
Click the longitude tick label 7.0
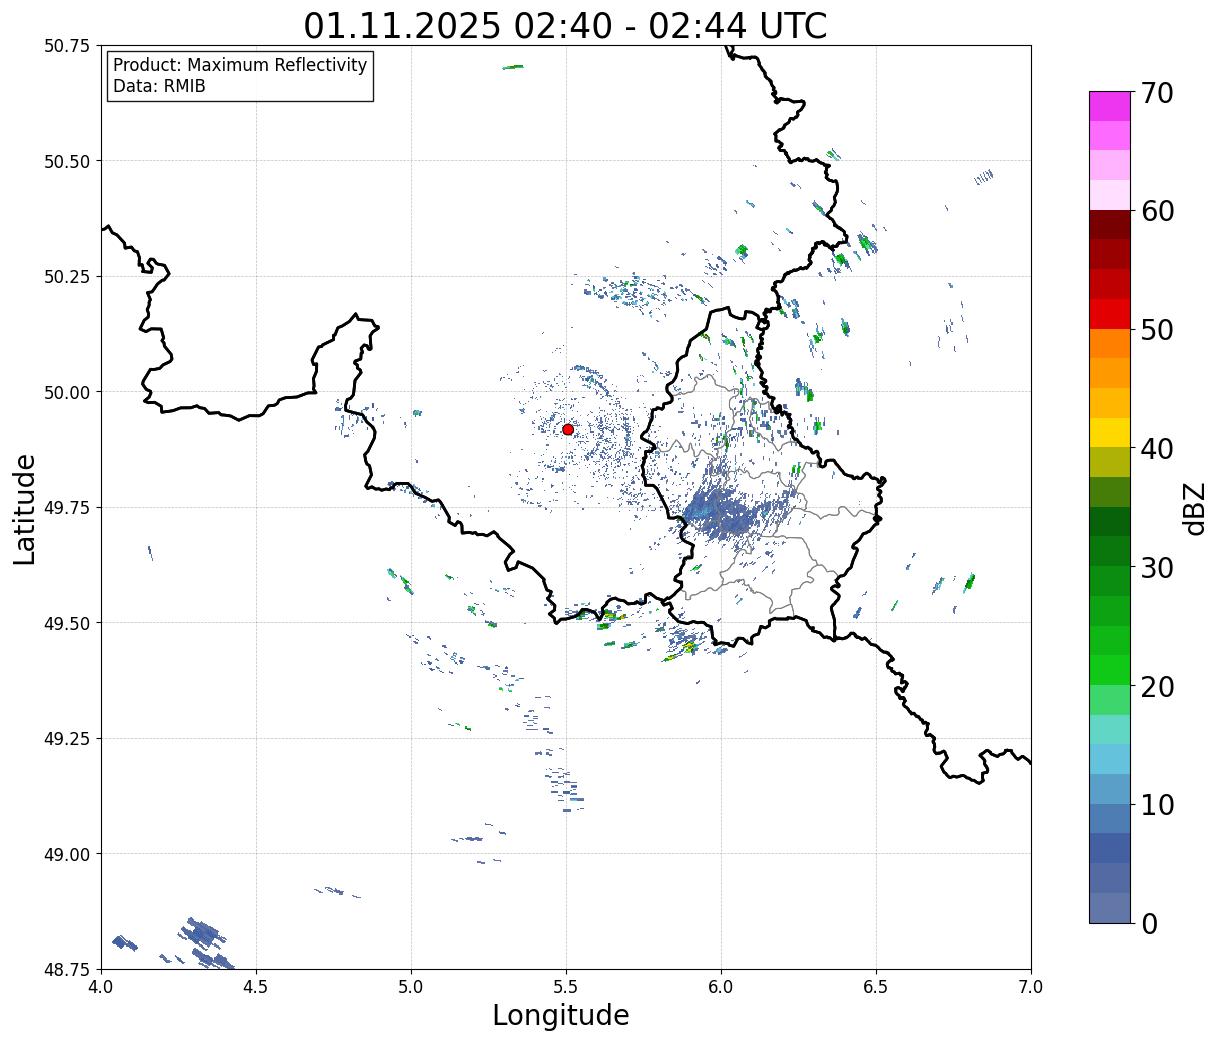tap(1031, 986)
